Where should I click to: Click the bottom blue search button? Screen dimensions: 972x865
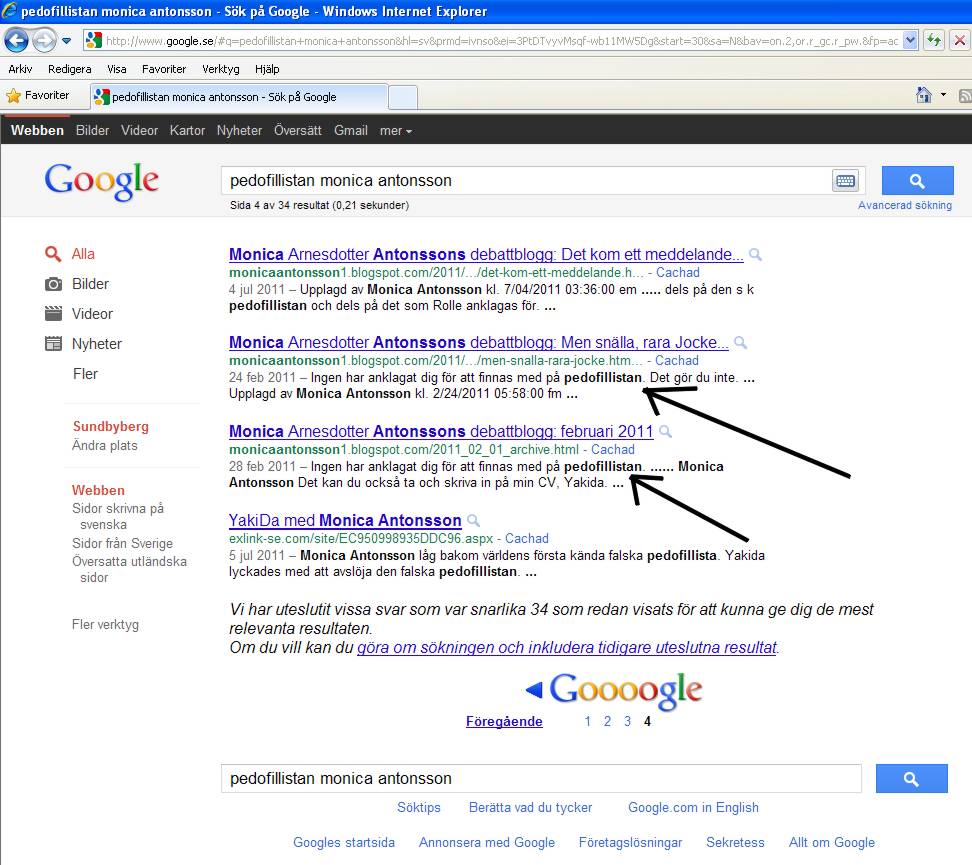(x=911, y=778)
